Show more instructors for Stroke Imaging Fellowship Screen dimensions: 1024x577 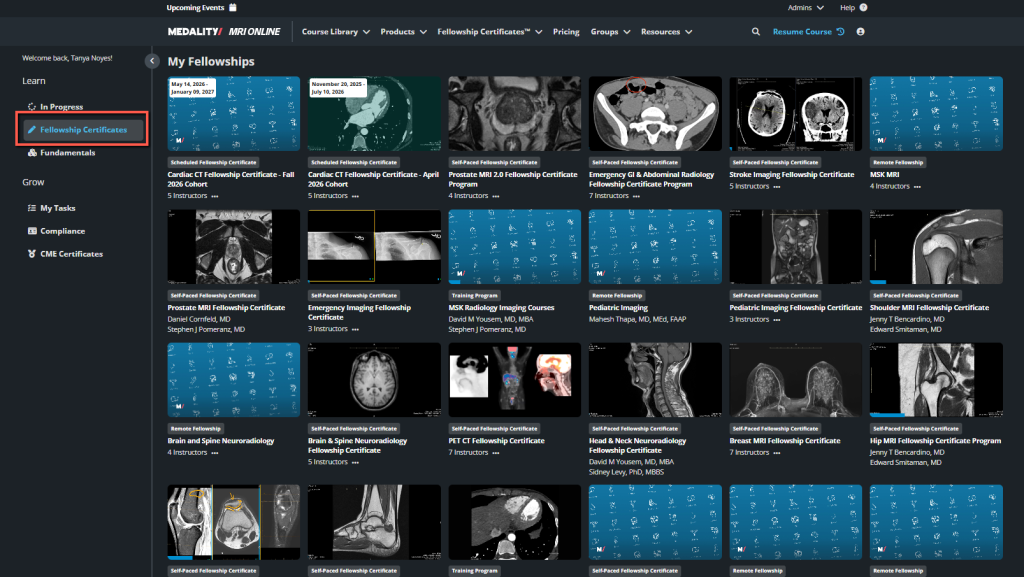coord(776,187)
